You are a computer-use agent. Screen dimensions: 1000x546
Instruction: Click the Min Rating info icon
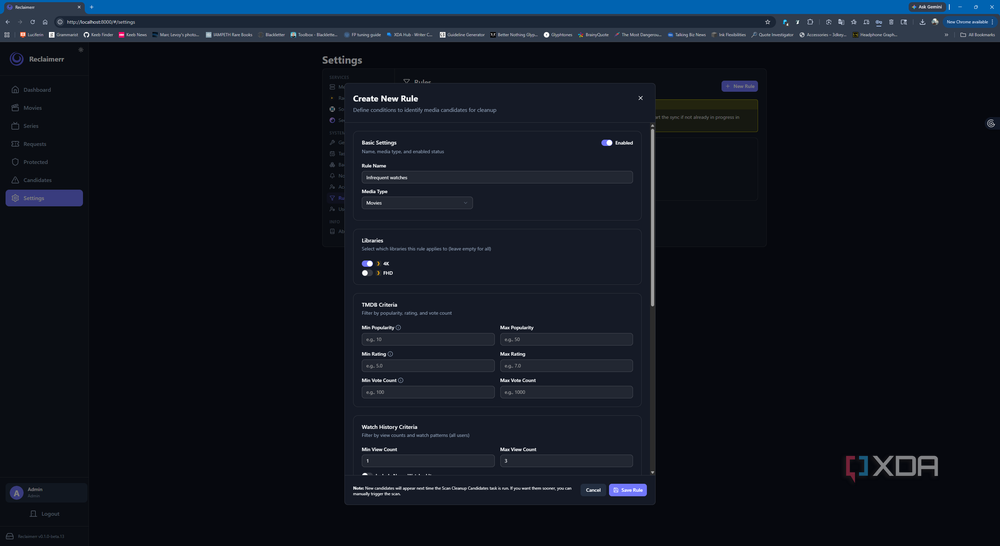tap(390, 354)
